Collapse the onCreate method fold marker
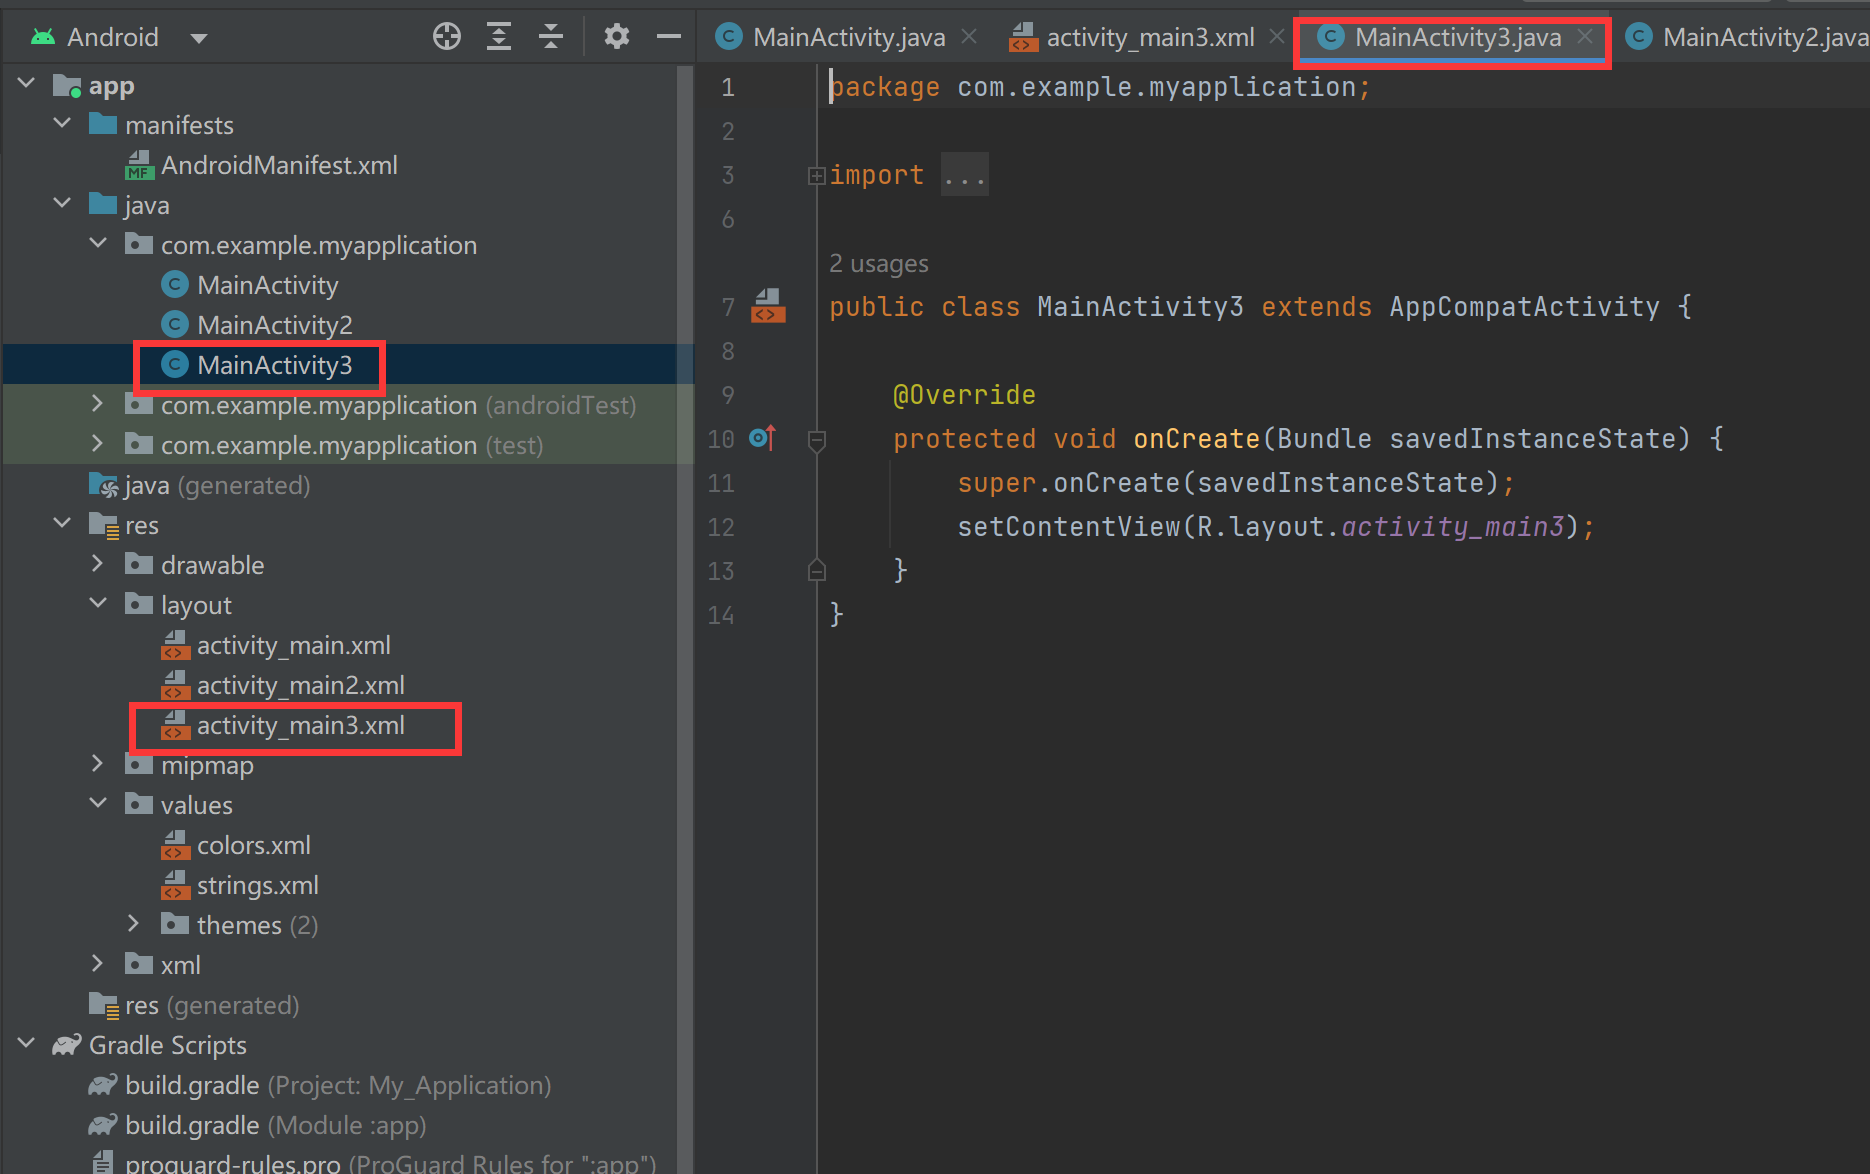 point(817,440)
